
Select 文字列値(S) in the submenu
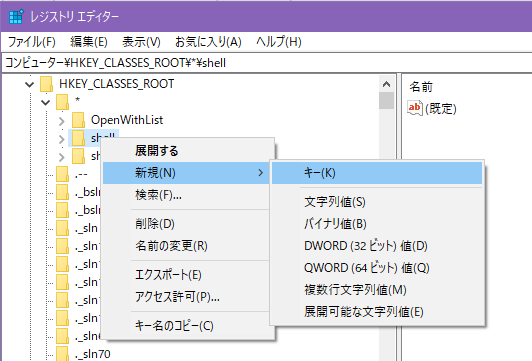coord(377,202)
